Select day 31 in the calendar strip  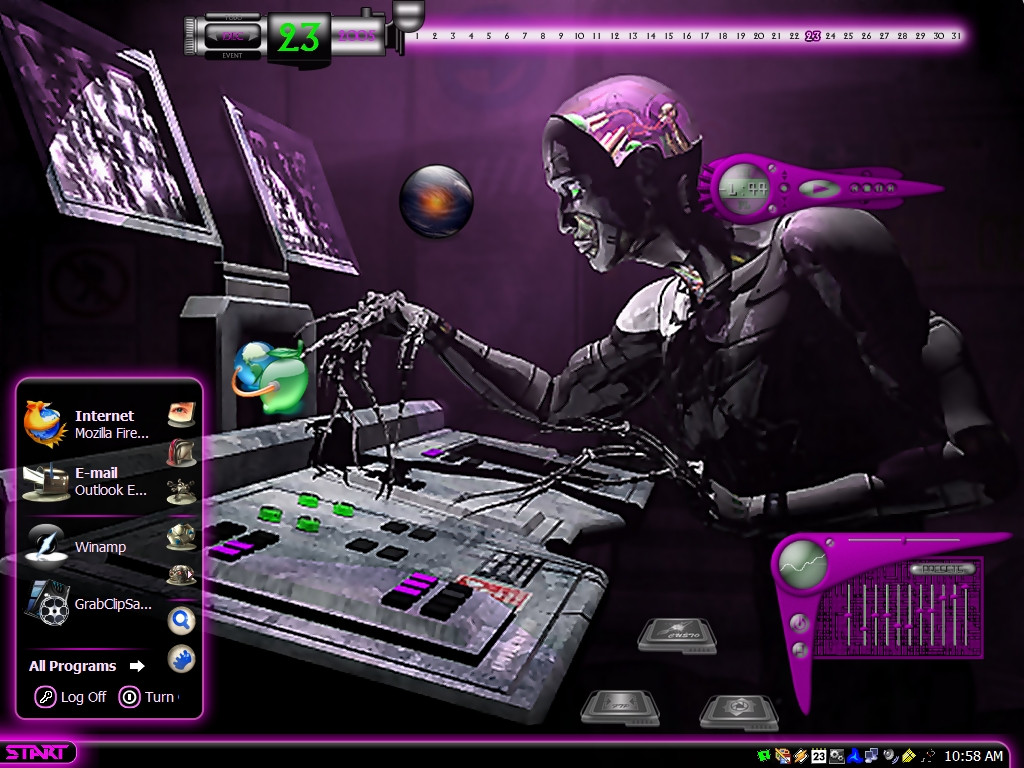point(956,36)
